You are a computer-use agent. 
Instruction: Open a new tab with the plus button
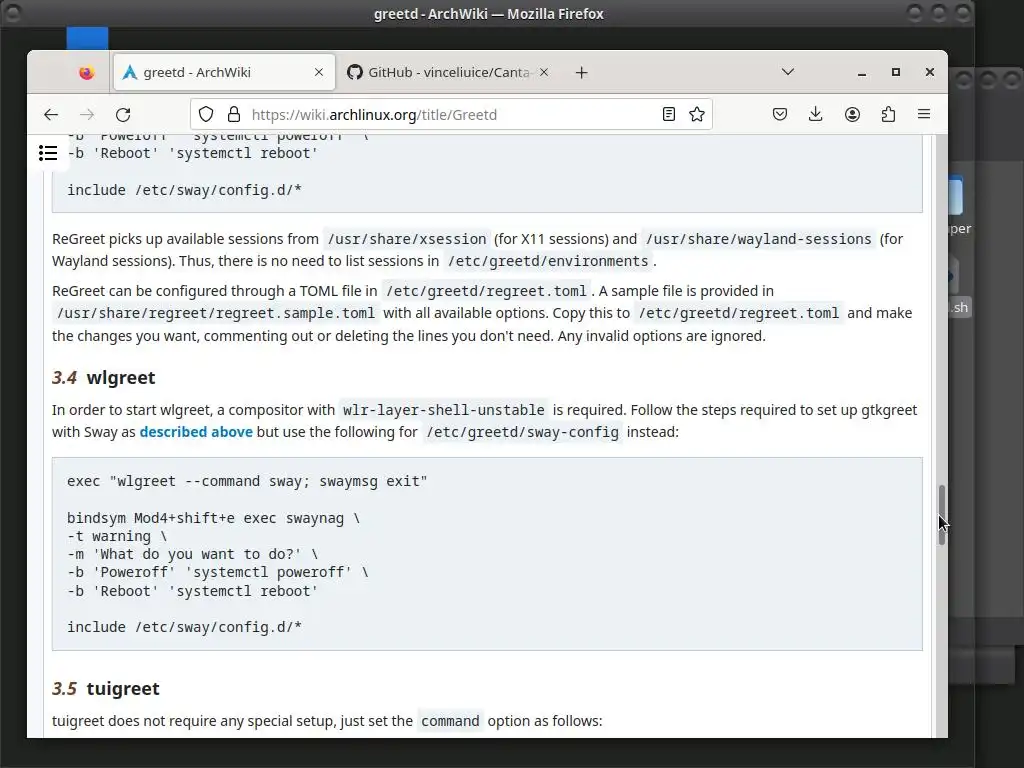point(581,72)
